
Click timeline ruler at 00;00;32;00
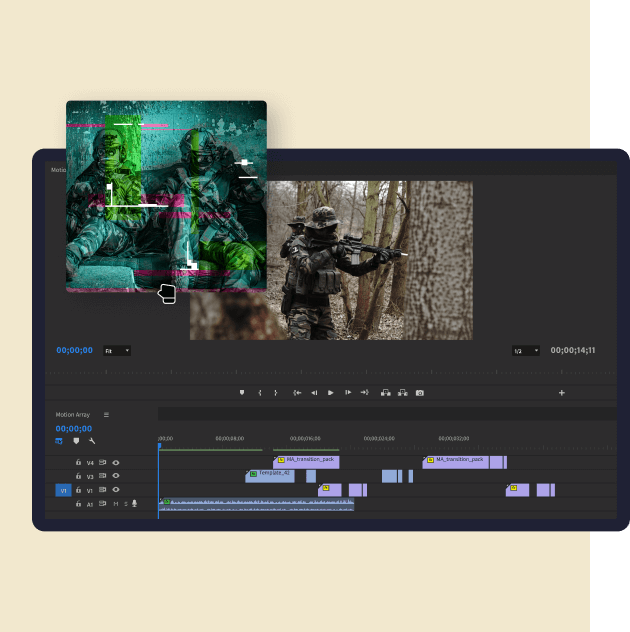454,438
